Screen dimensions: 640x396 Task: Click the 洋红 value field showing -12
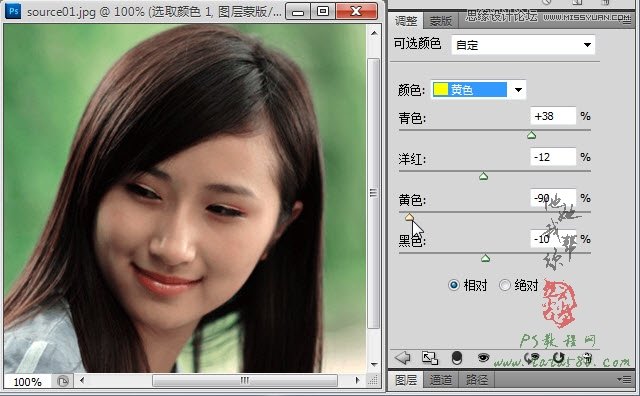click(x=553, y=157)
